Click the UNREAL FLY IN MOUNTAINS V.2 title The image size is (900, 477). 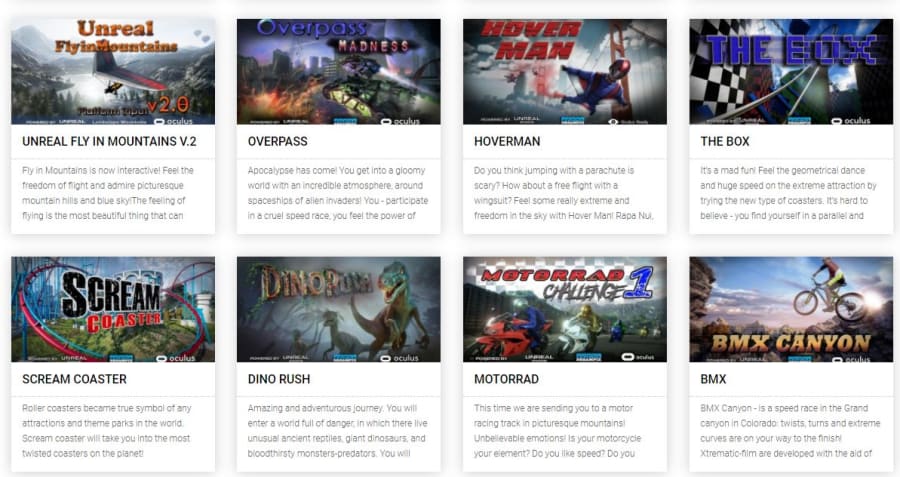pos(109,141)
